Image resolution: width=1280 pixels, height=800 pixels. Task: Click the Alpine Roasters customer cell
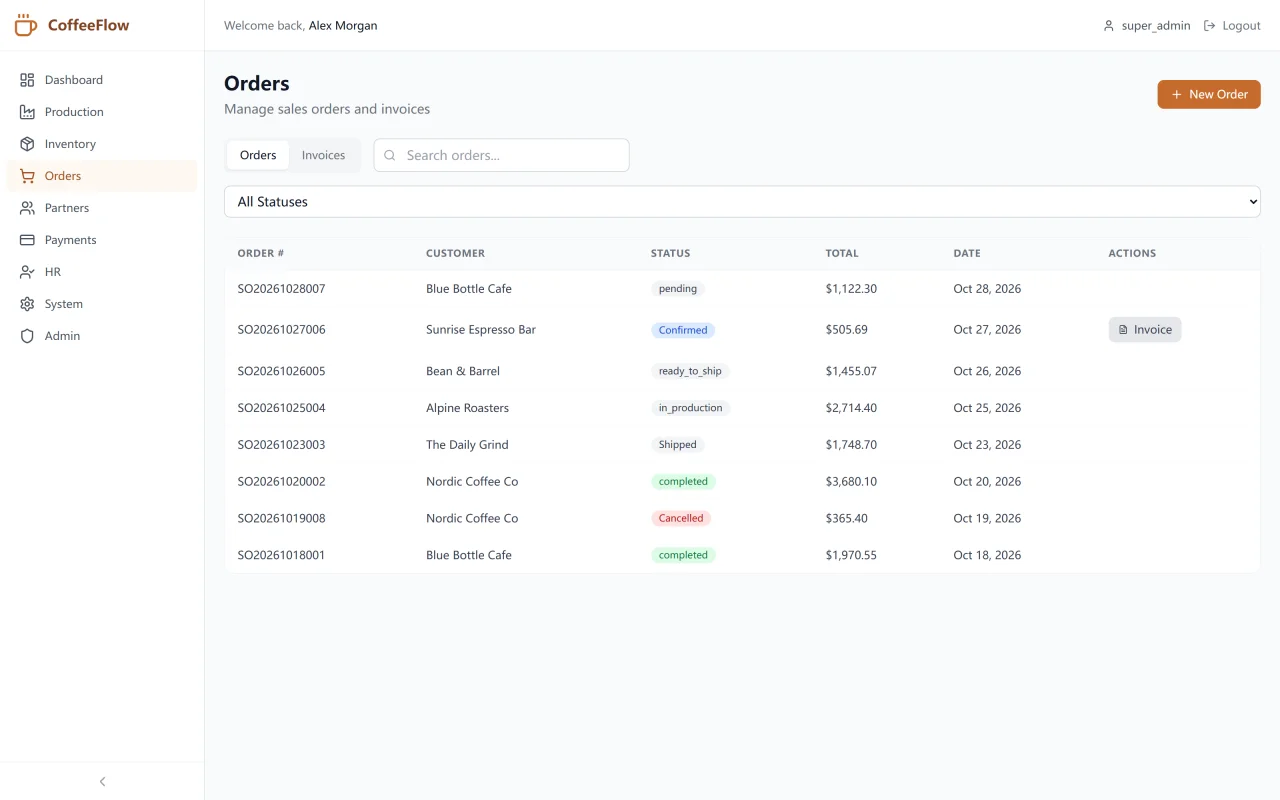[467, 408]
